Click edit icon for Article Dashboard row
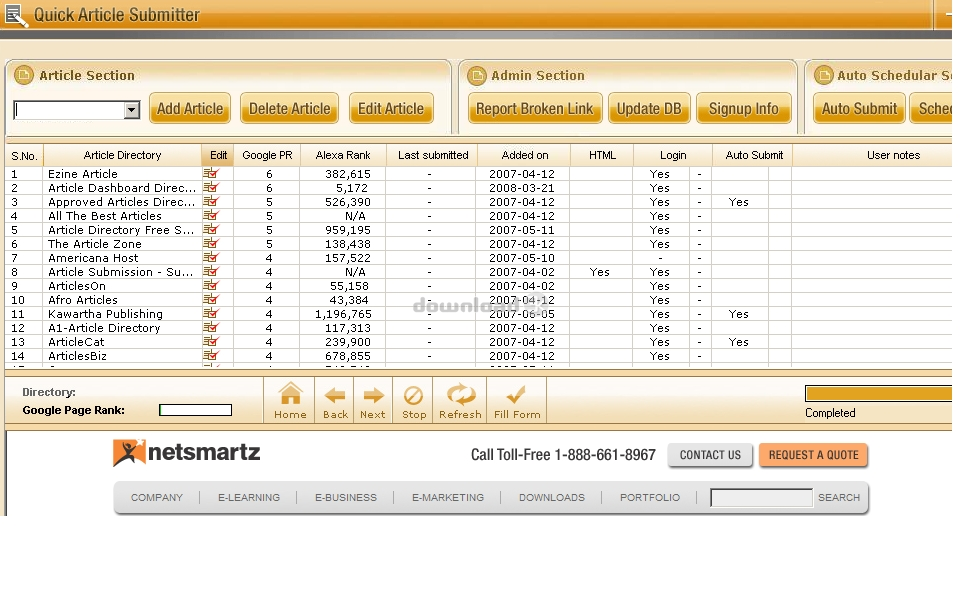 coord(211,188)
